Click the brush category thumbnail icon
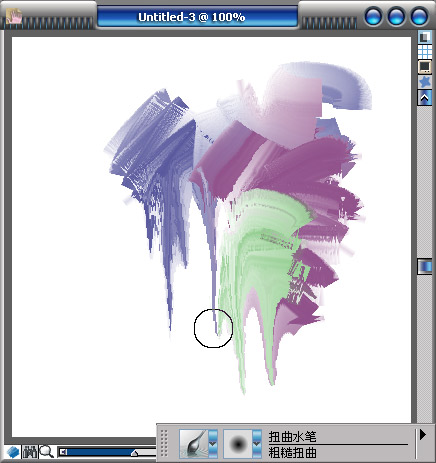 tap(194, 444)
